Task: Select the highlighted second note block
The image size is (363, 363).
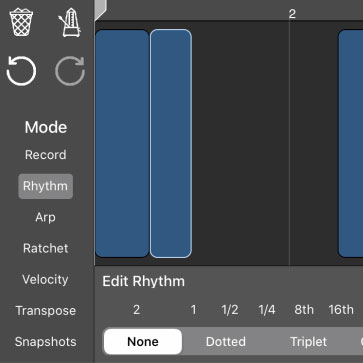Action: (171, 144)
